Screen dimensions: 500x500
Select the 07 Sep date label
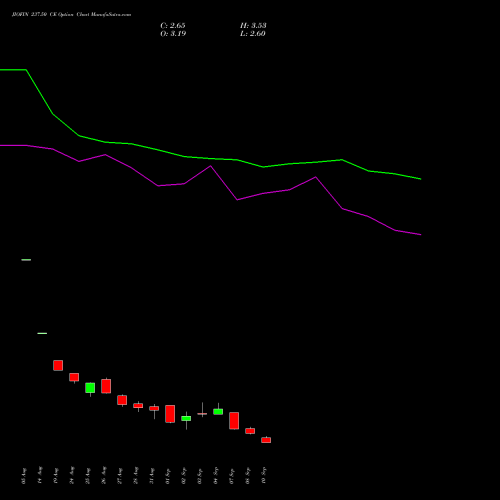(232, 476)
